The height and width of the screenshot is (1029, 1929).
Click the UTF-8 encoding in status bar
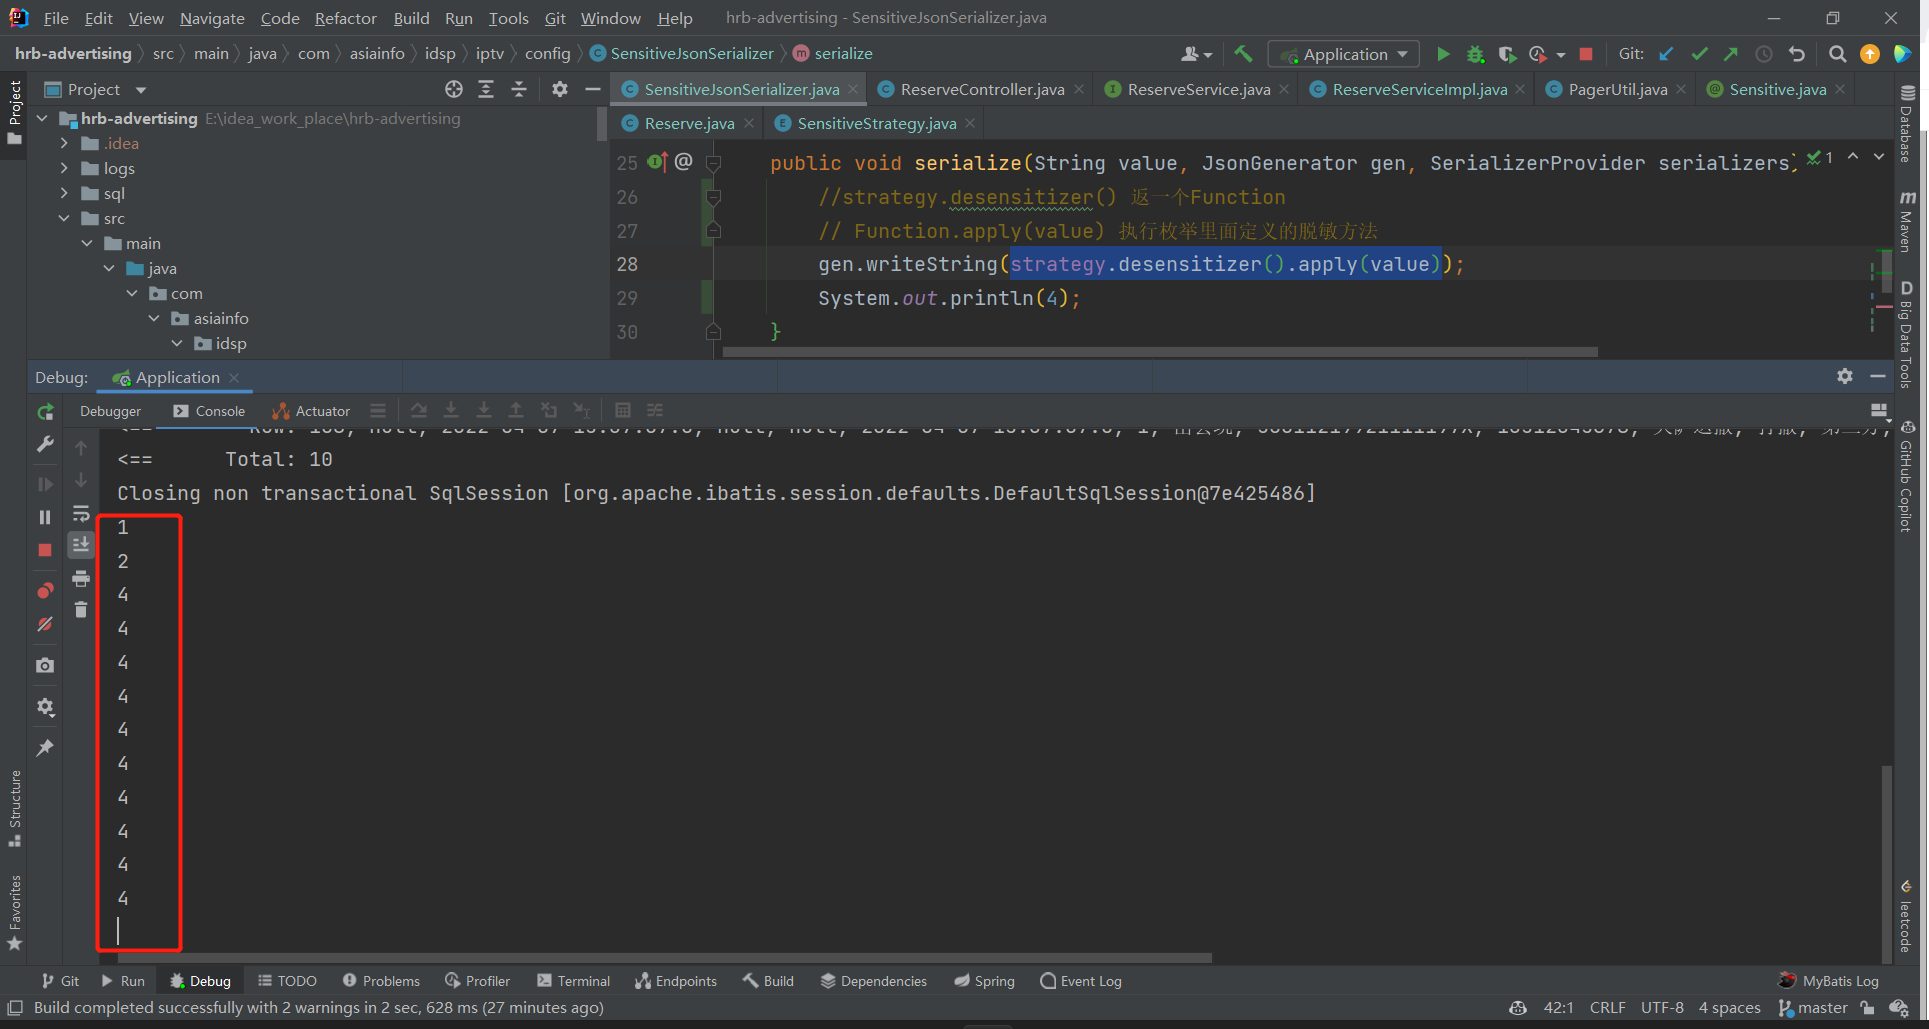[1662, 1008]
